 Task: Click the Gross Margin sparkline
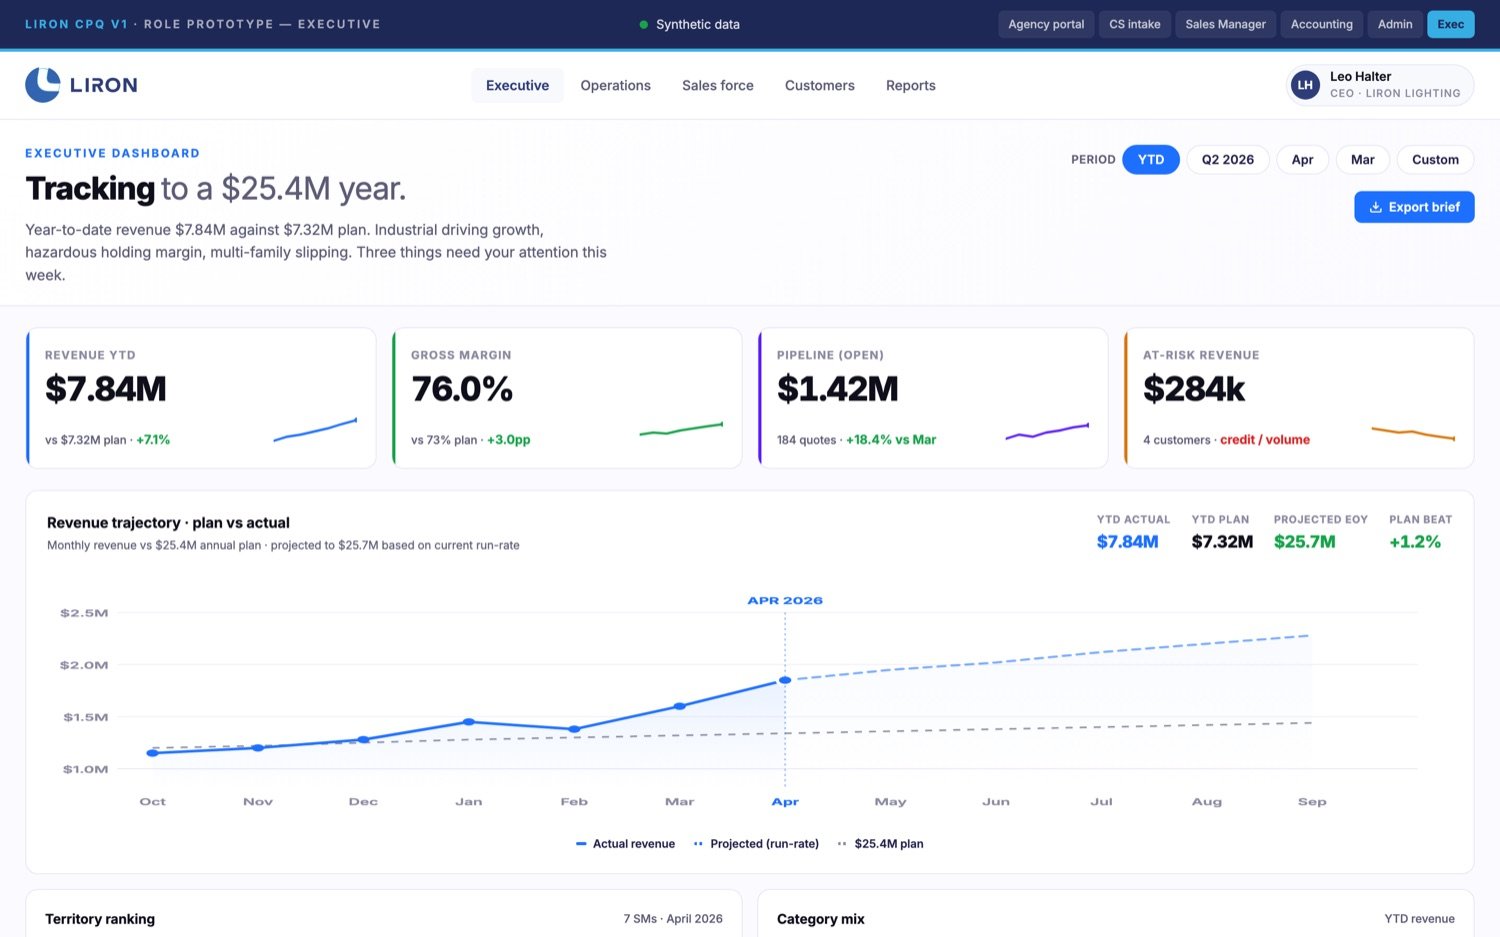tap(681, 430)
